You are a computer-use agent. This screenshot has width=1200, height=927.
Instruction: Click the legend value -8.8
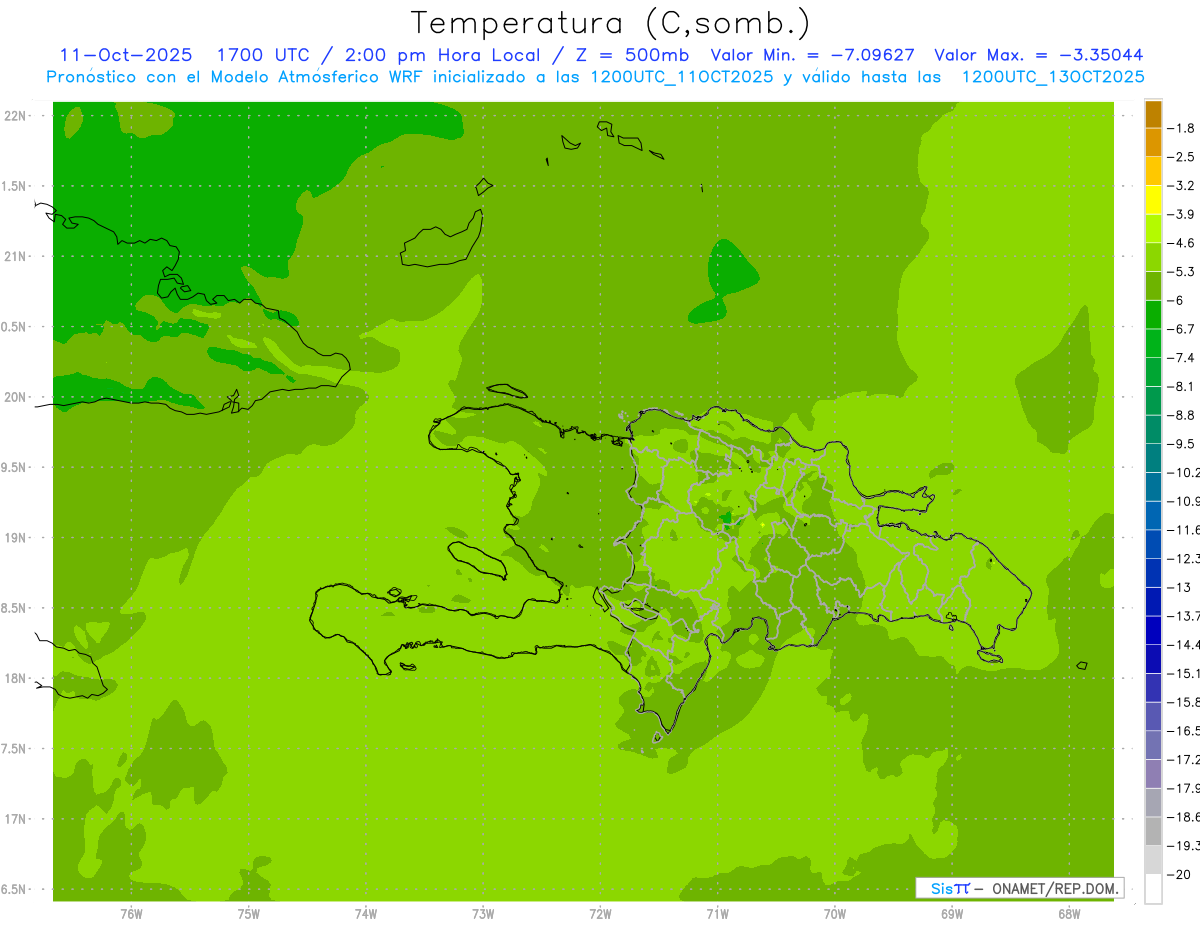point(1183,415)
